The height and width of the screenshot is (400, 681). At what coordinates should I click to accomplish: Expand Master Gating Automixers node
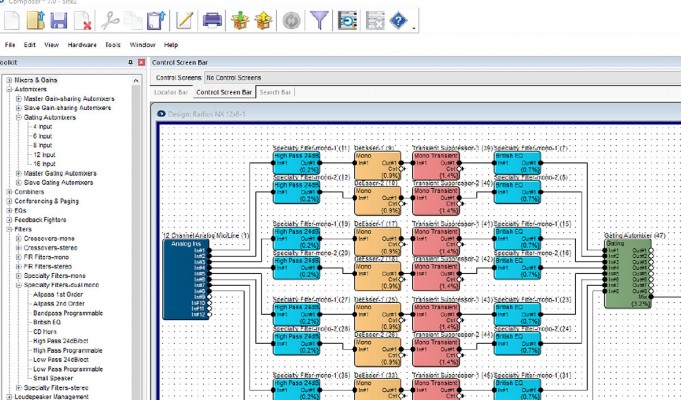pyautogui.click(x=19, y=173)
